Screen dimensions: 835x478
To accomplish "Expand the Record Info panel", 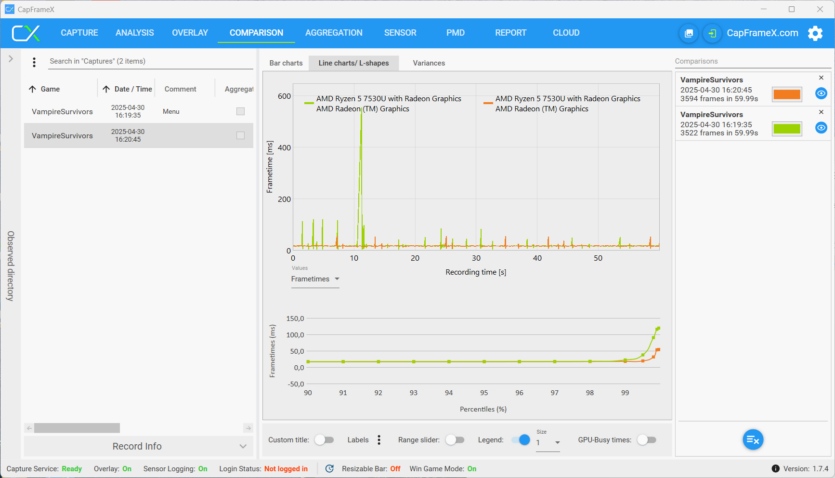I will [x=138, y=446].
